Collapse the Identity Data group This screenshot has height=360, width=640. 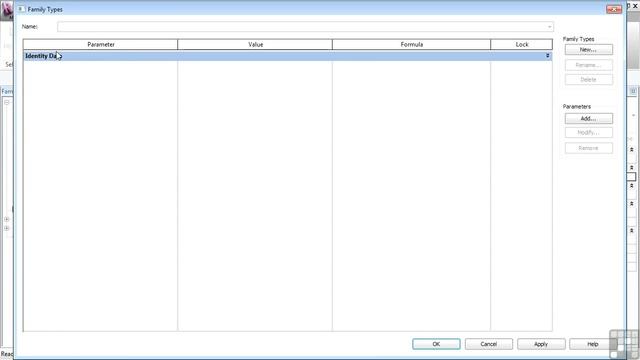pos(547,56)
